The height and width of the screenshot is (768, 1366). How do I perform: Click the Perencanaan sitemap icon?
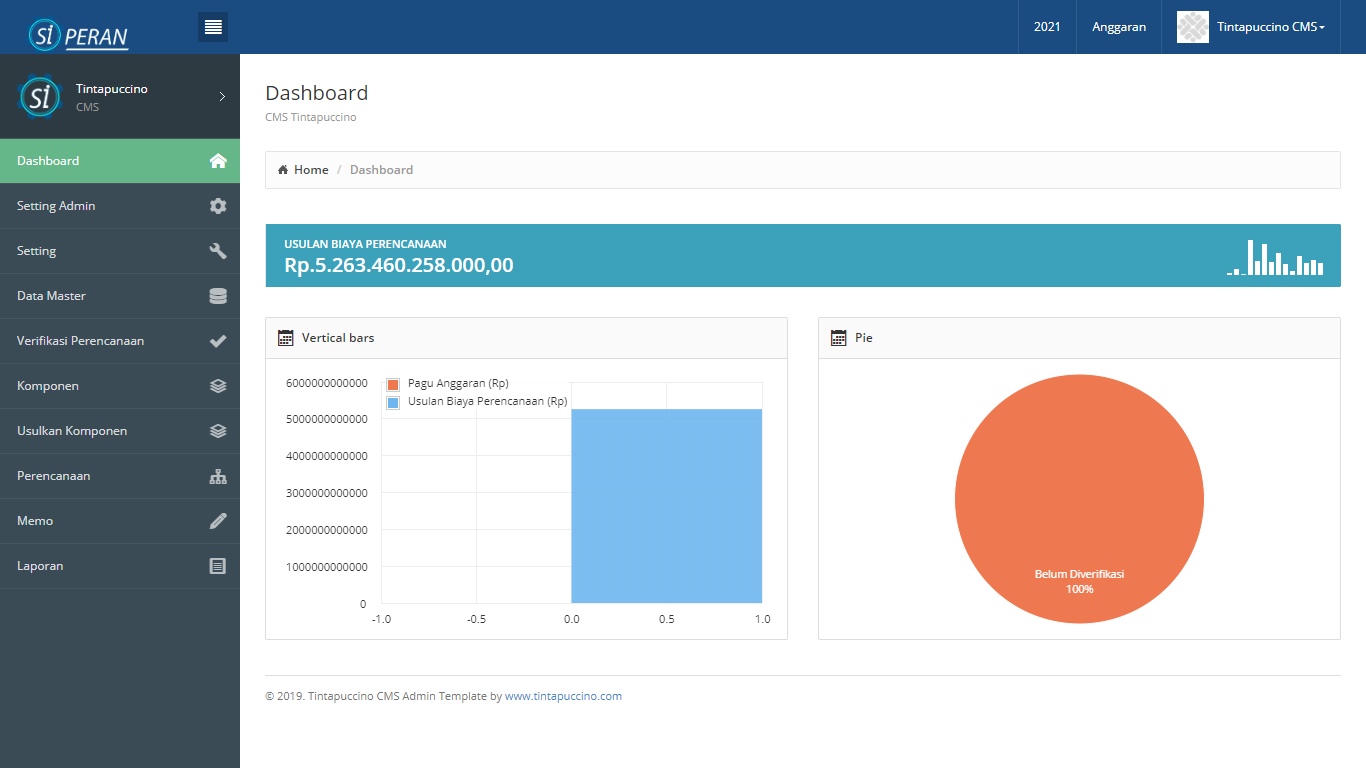[218, 476]
